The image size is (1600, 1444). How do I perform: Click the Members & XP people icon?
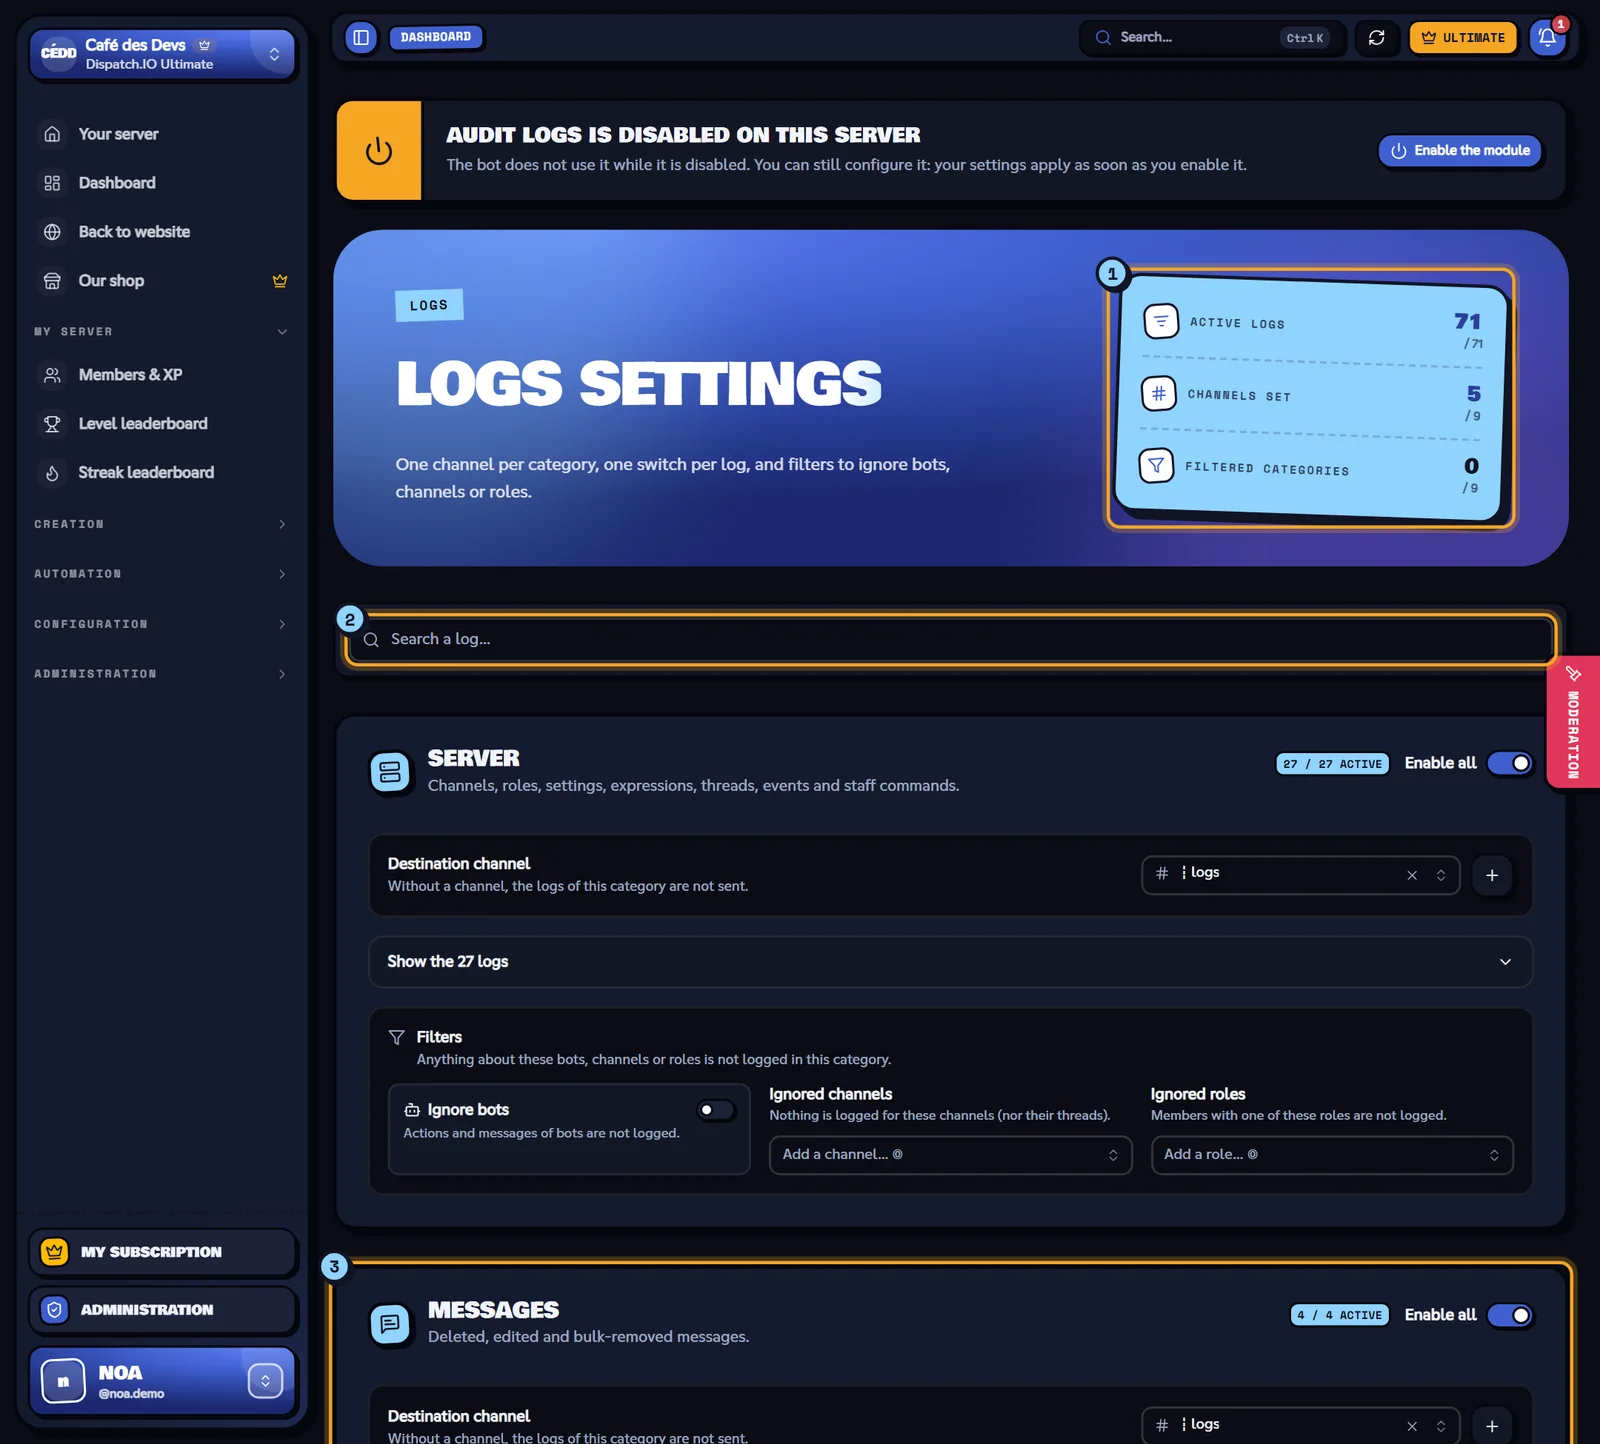coord(53,375)
